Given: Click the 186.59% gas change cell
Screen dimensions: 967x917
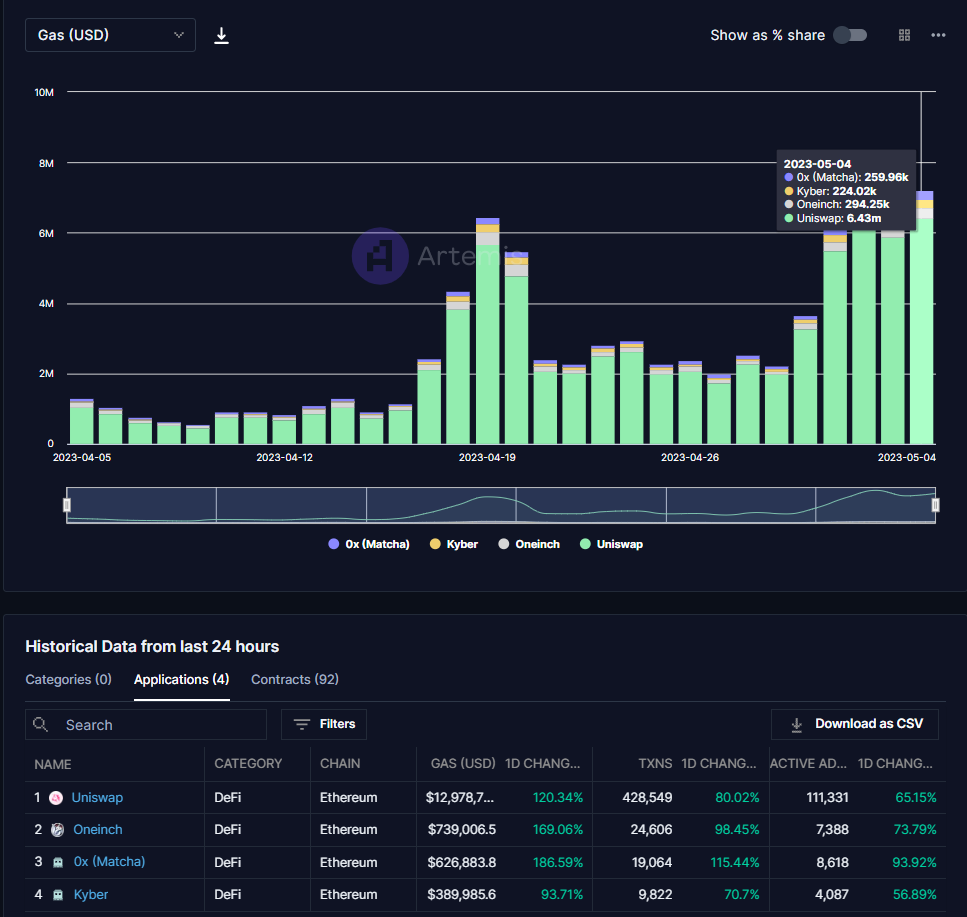Looking at the screenshot, I should point(558,862).
